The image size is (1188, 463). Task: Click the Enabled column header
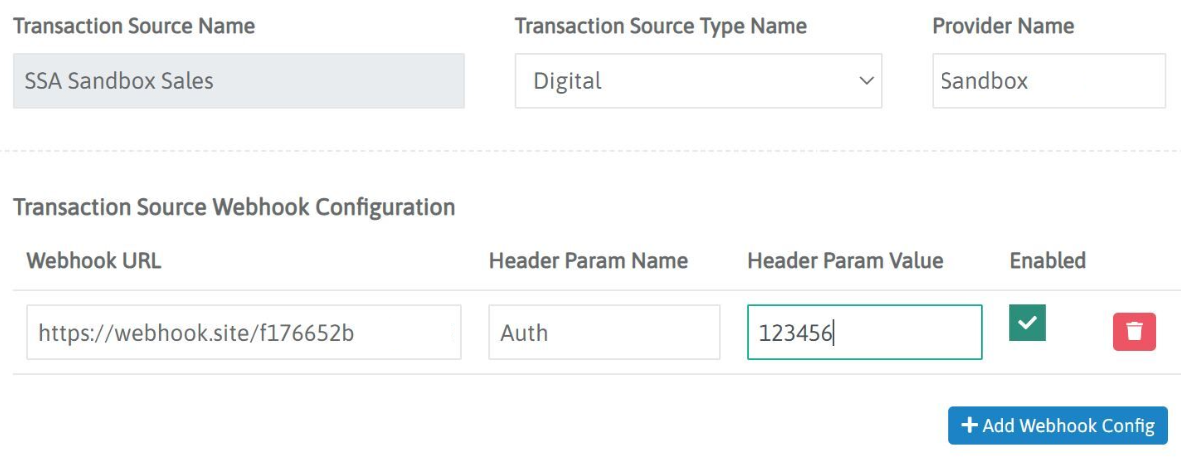(x=1047, y=261)
